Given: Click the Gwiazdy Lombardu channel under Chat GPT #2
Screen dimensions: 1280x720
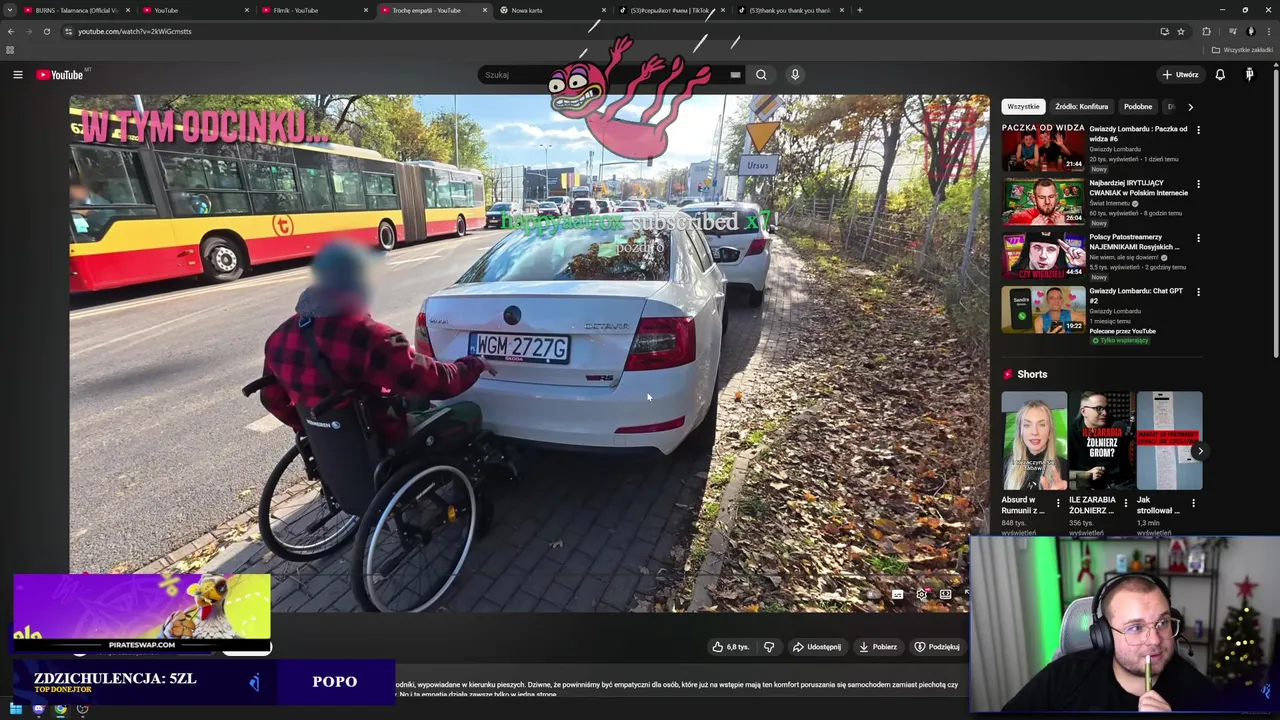Looking at the screenshot, I should (1115, 311).
